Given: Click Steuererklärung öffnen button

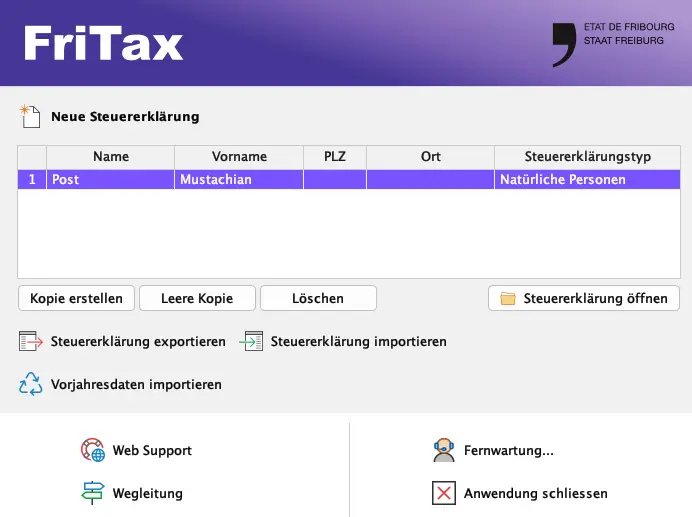Looking at the screenshot, I should [583, 298].
